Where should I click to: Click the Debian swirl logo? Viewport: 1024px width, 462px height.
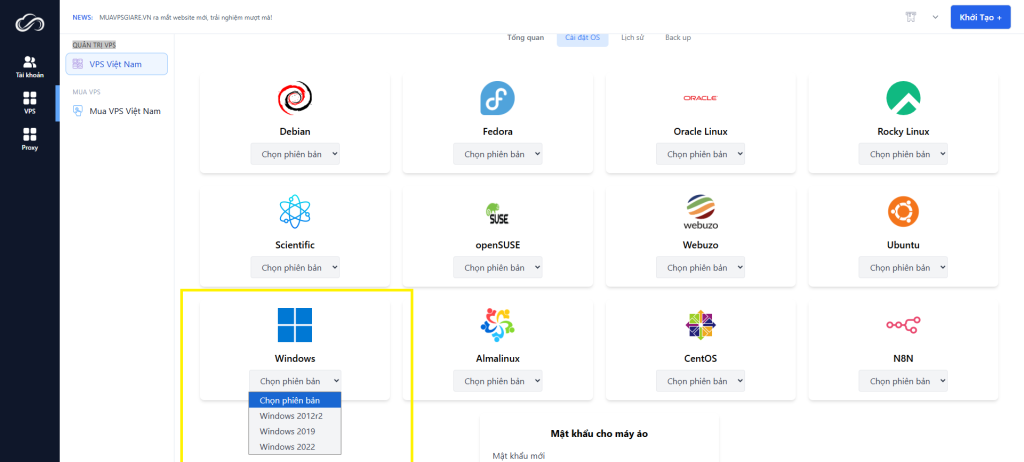coord(295,98)
